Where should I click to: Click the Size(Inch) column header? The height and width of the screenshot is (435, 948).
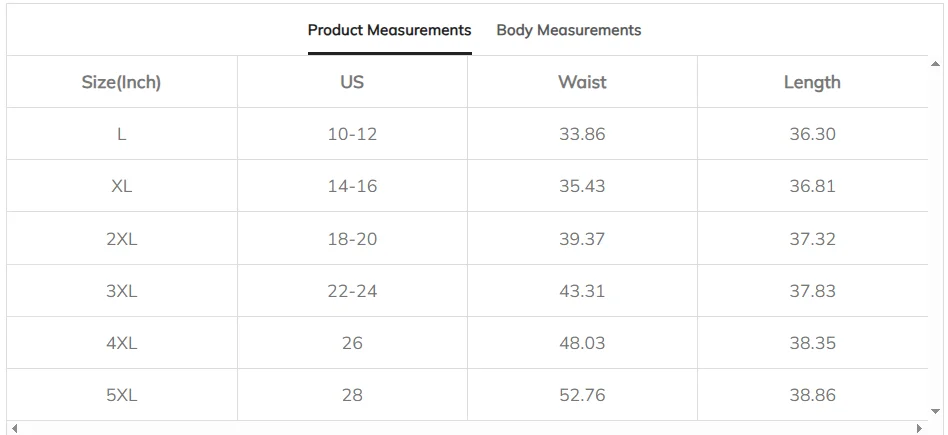pyautogui.click(x=121, y=82)
